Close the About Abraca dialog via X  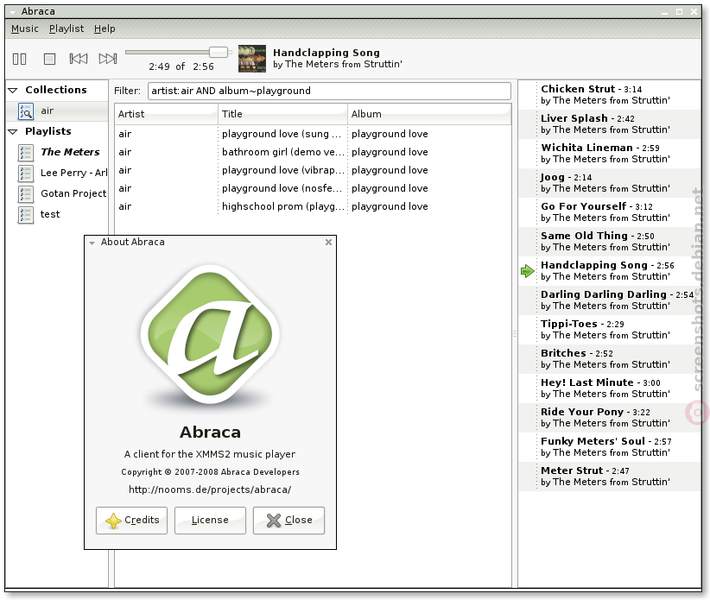pyautogui.click(x=329, y=242)
